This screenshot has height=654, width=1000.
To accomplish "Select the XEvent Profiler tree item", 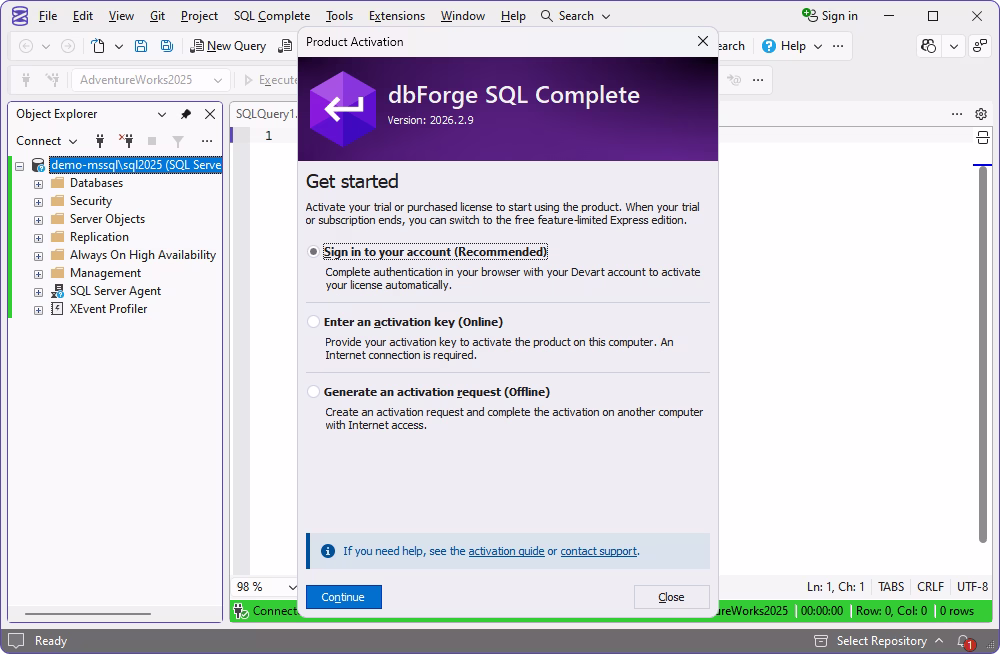I will (x=108, y=309).
